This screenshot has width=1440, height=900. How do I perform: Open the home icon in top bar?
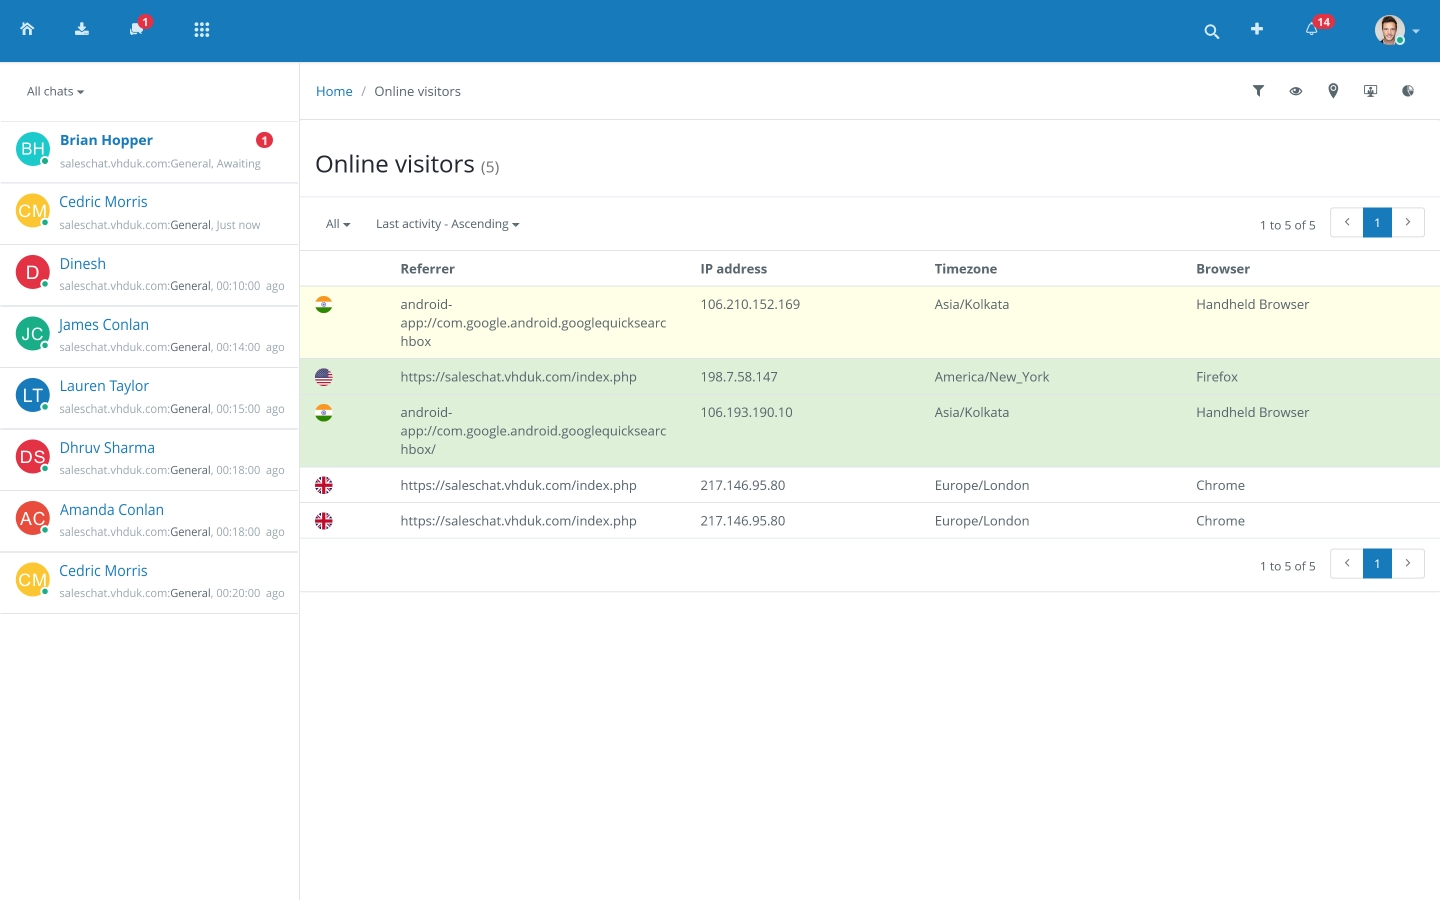tap(27, 30)
